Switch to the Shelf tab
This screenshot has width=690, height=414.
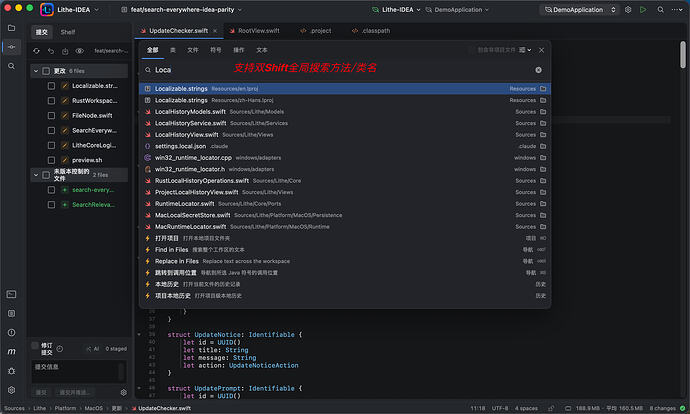[67, 32]
